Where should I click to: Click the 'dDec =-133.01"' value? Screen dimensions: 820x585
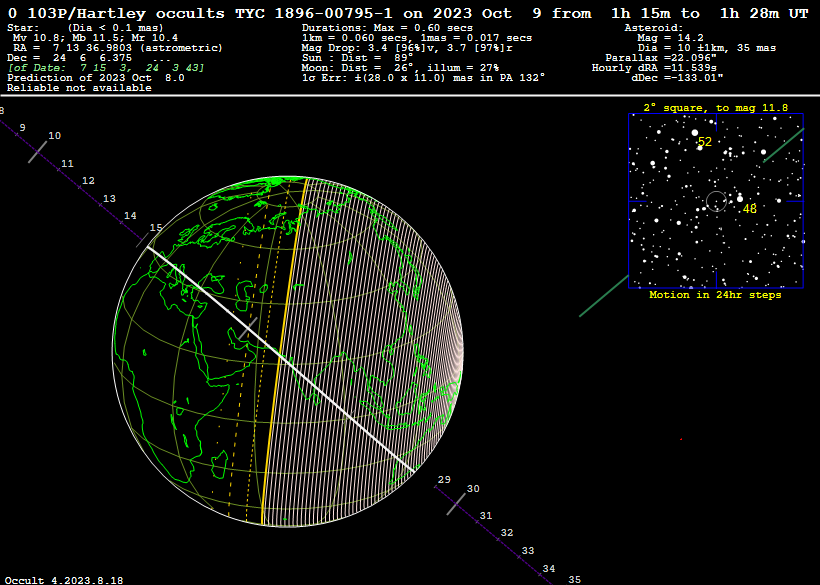(677, 77)
